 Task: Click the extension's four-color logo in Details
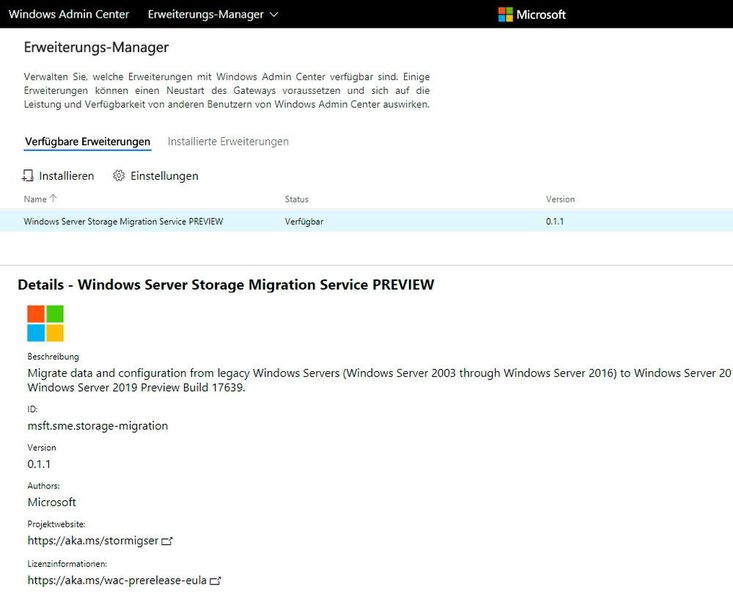point(45,323)
